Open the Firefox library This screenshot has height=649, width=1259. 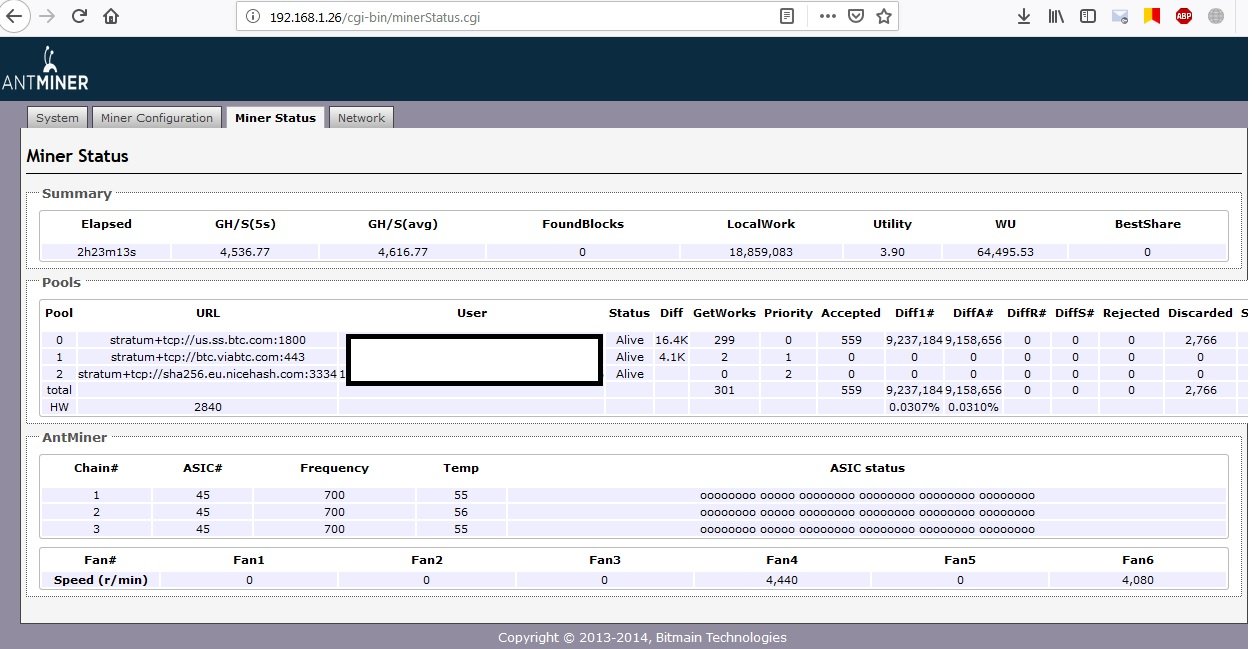1056,16
